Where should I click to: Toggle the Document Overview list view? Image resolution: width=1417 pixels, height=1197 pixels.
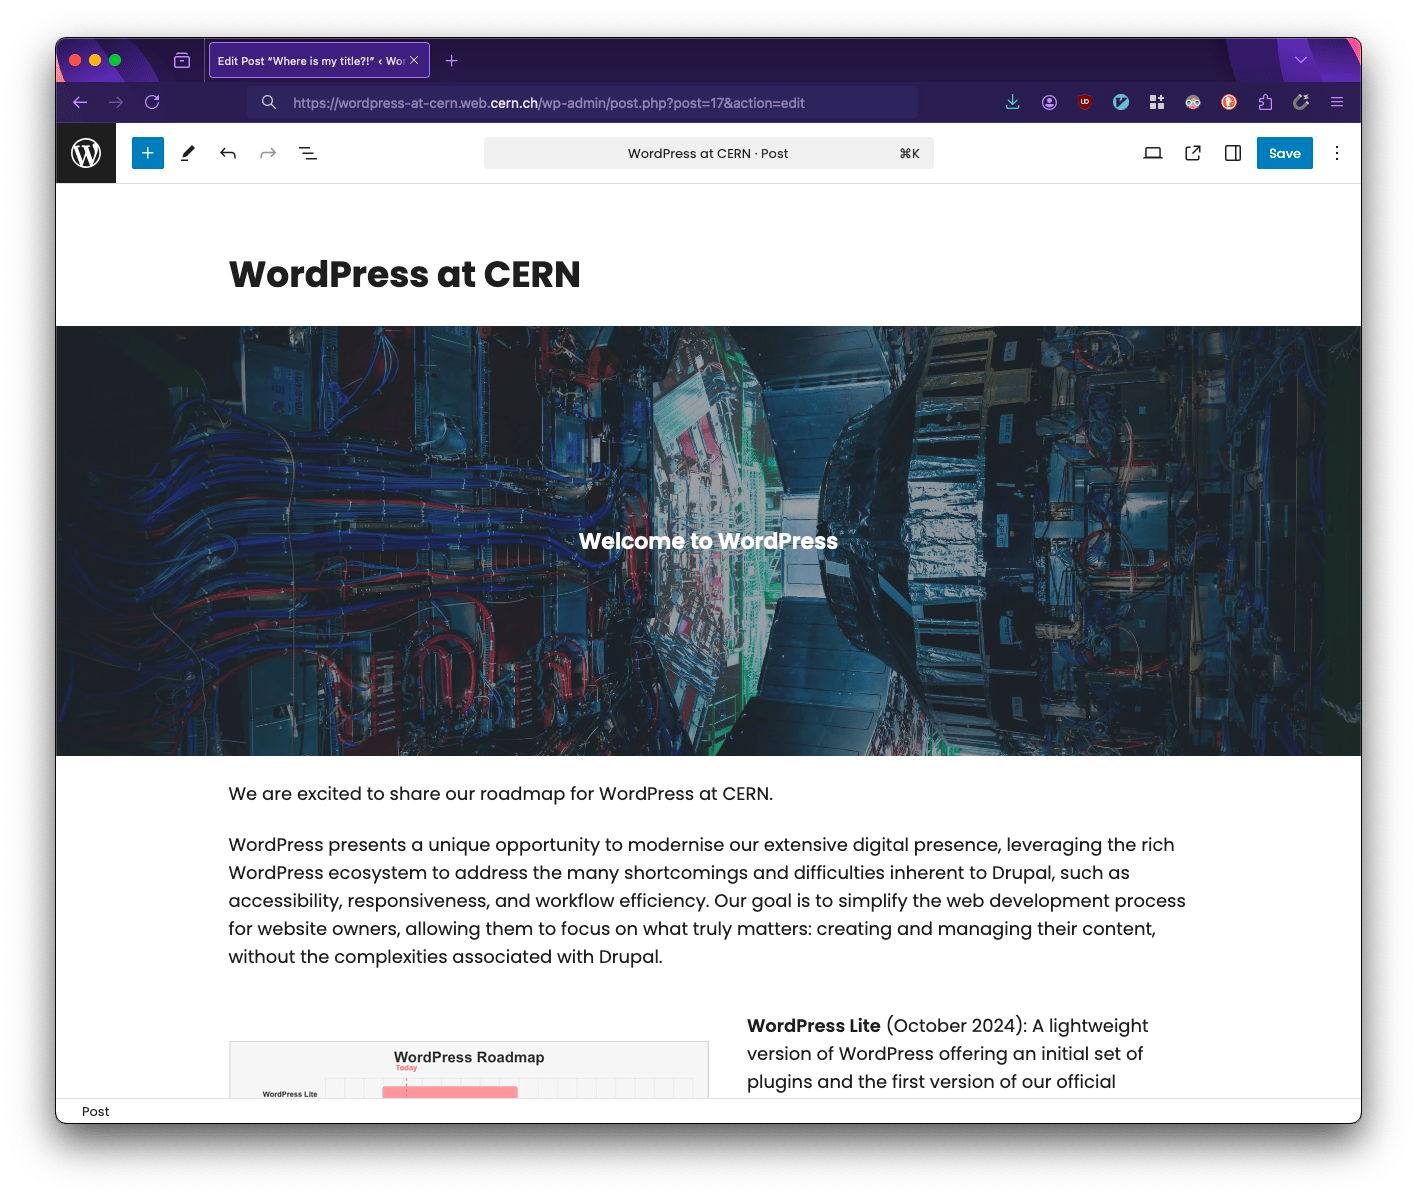(x=308, y=153)
